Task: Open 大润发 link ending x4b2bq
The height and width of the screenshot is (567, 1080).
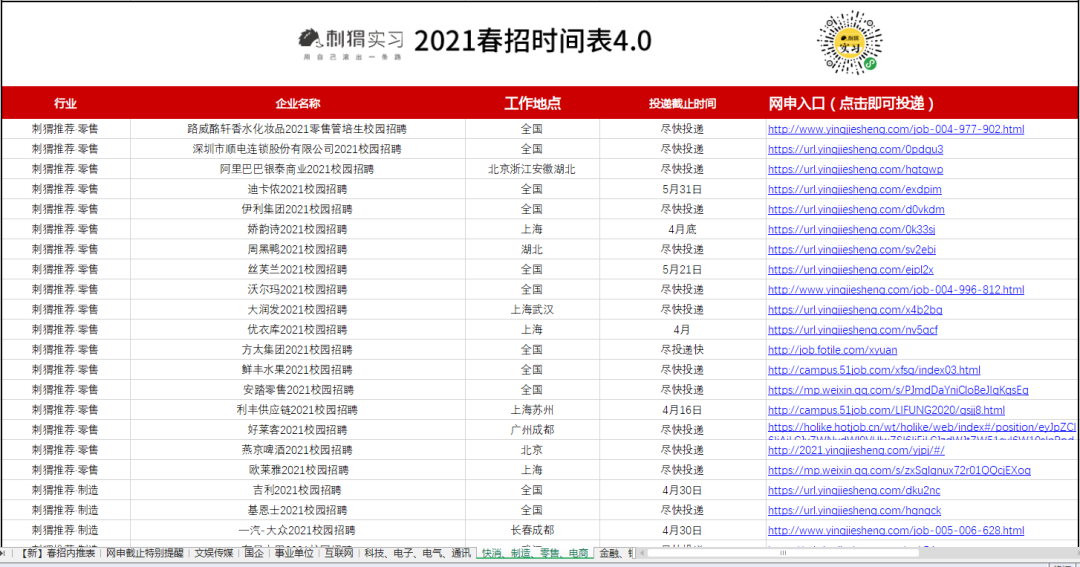Action: pyautogui.click(x=855, y=309)
